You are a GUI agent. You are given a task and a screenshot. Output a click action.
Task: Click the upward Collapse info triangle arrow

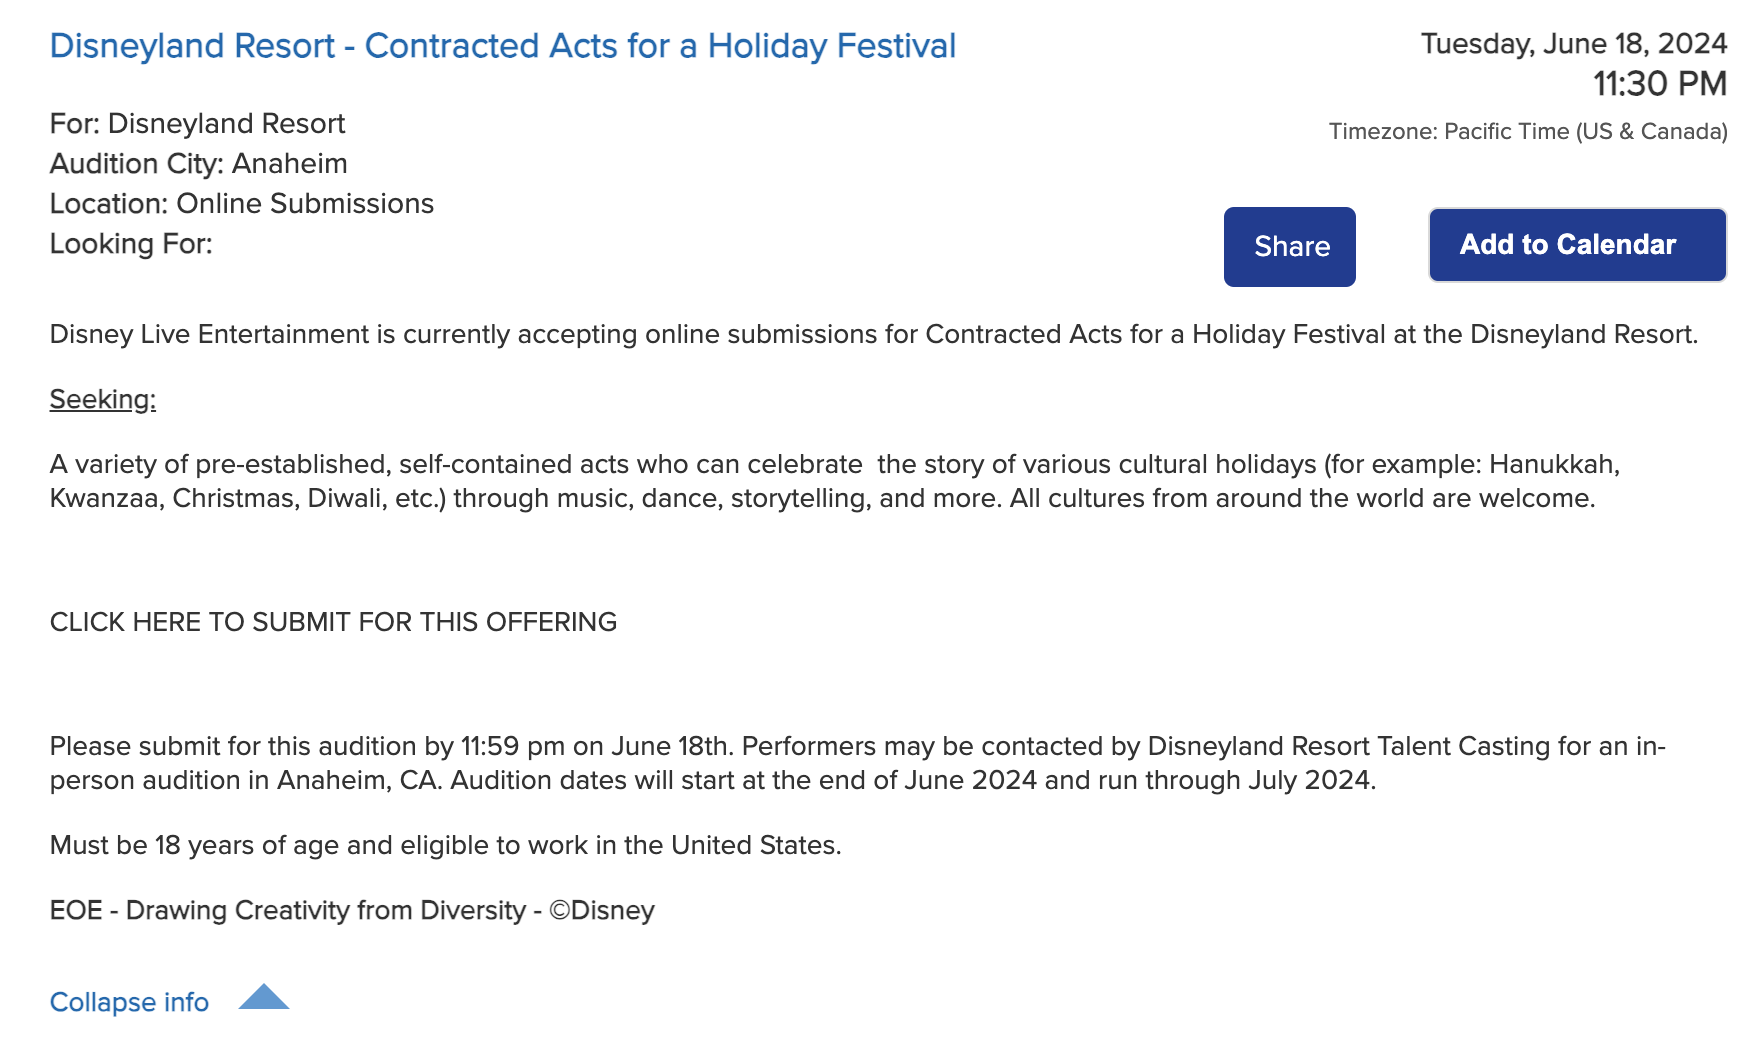tap(264, 997)
